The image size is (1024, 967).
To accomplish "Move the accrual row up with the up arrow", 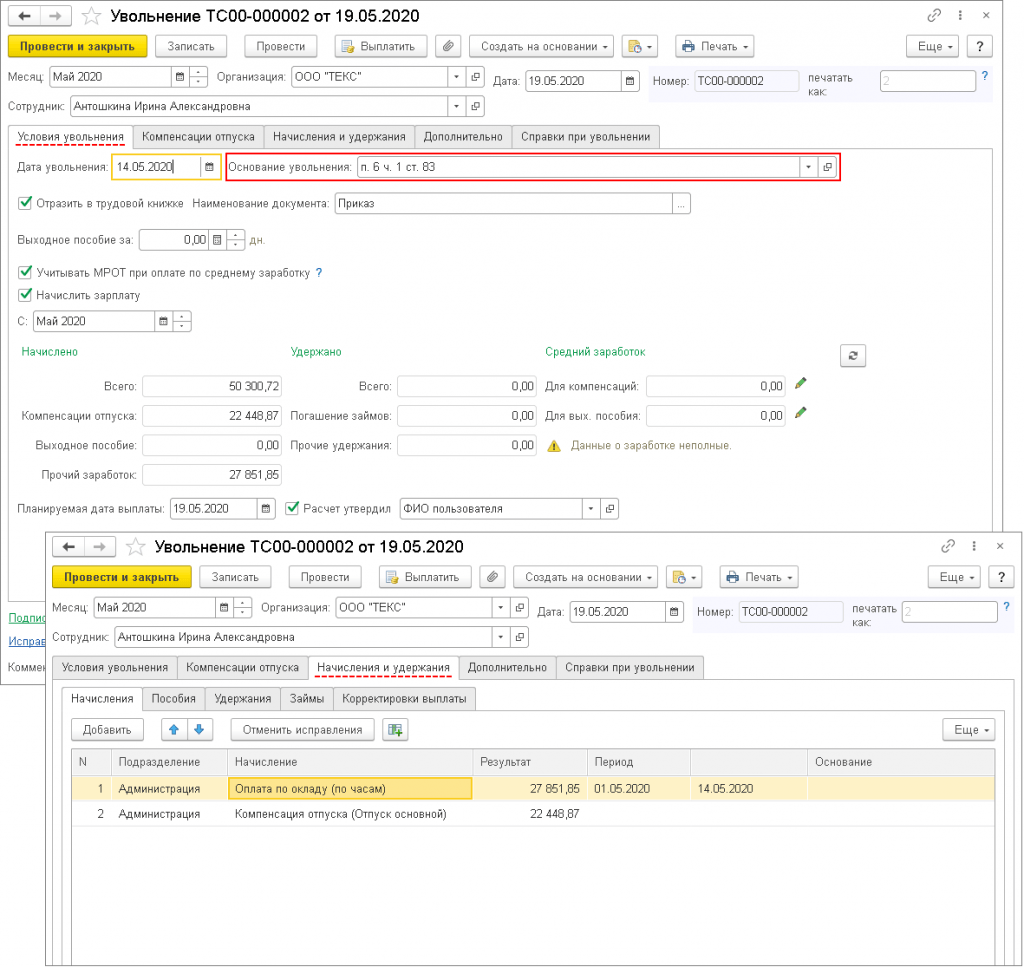I will [175, 730].
